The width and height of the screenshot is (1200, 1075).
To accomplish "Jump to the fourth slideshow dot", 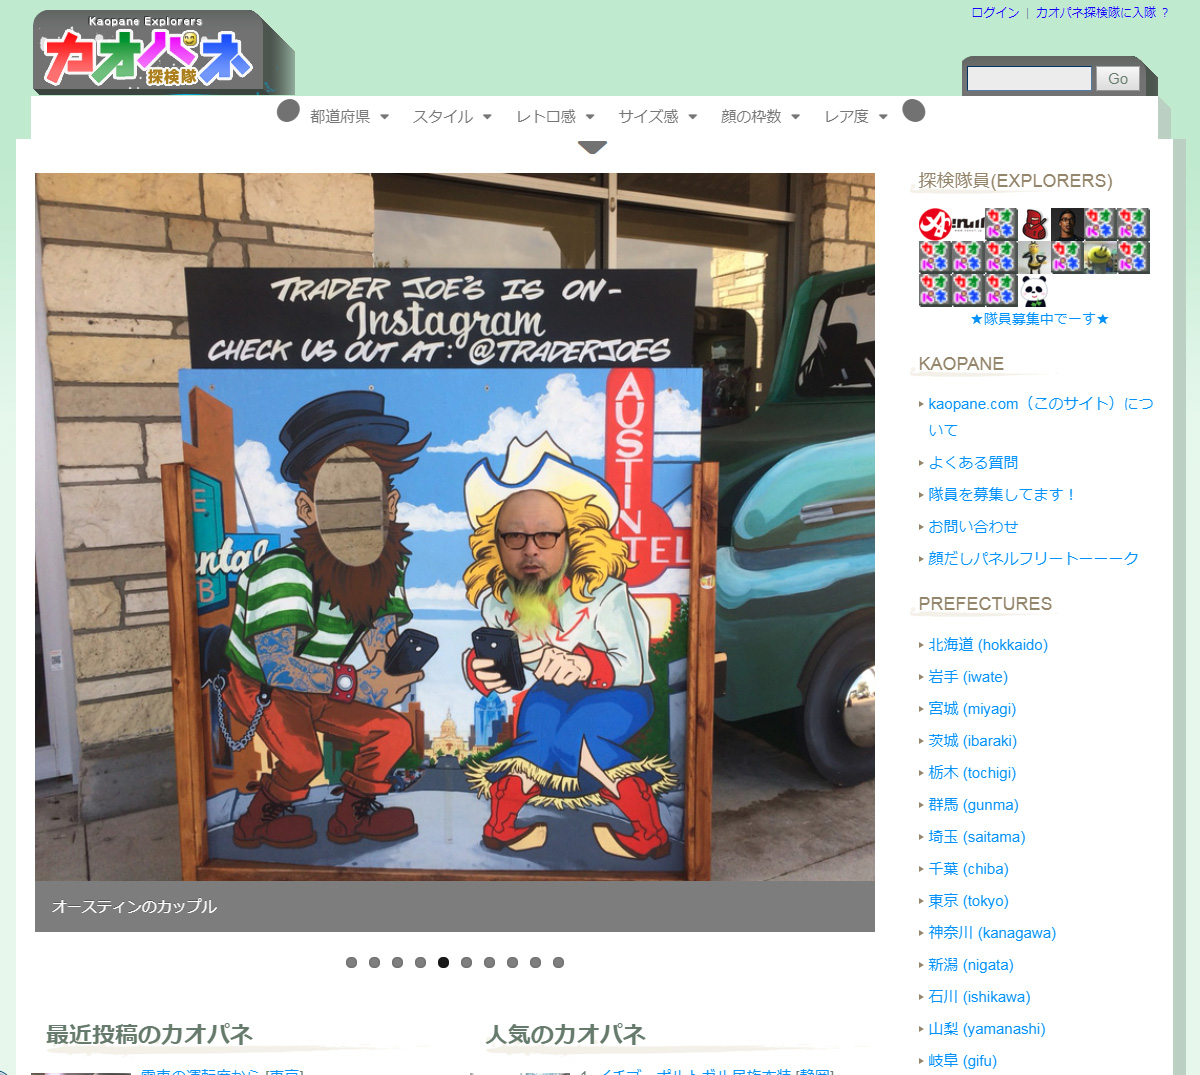I will click(x=420, y=962).
